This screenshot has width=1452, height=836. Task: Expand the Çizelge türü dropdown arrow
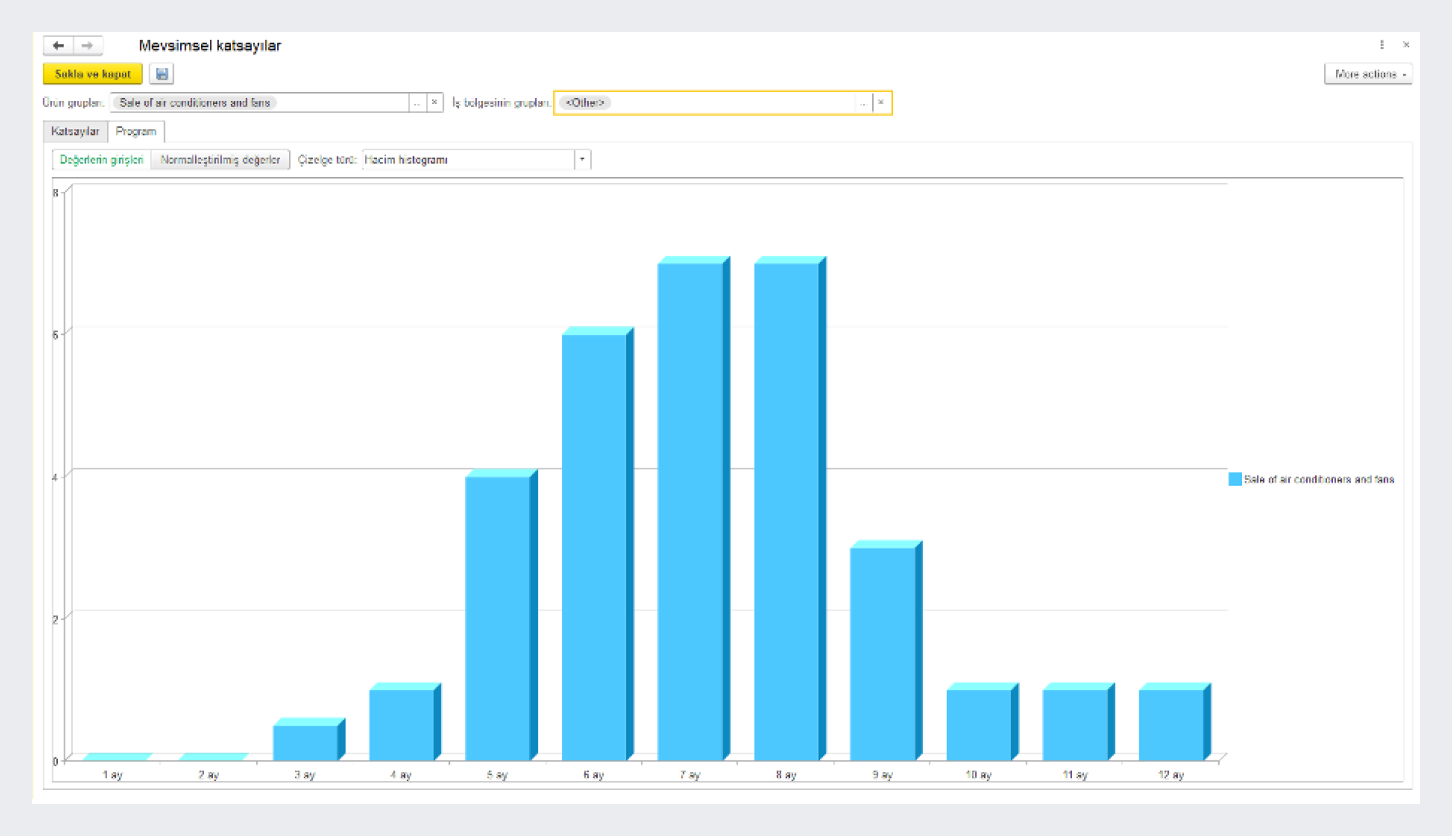click(582, 160)
